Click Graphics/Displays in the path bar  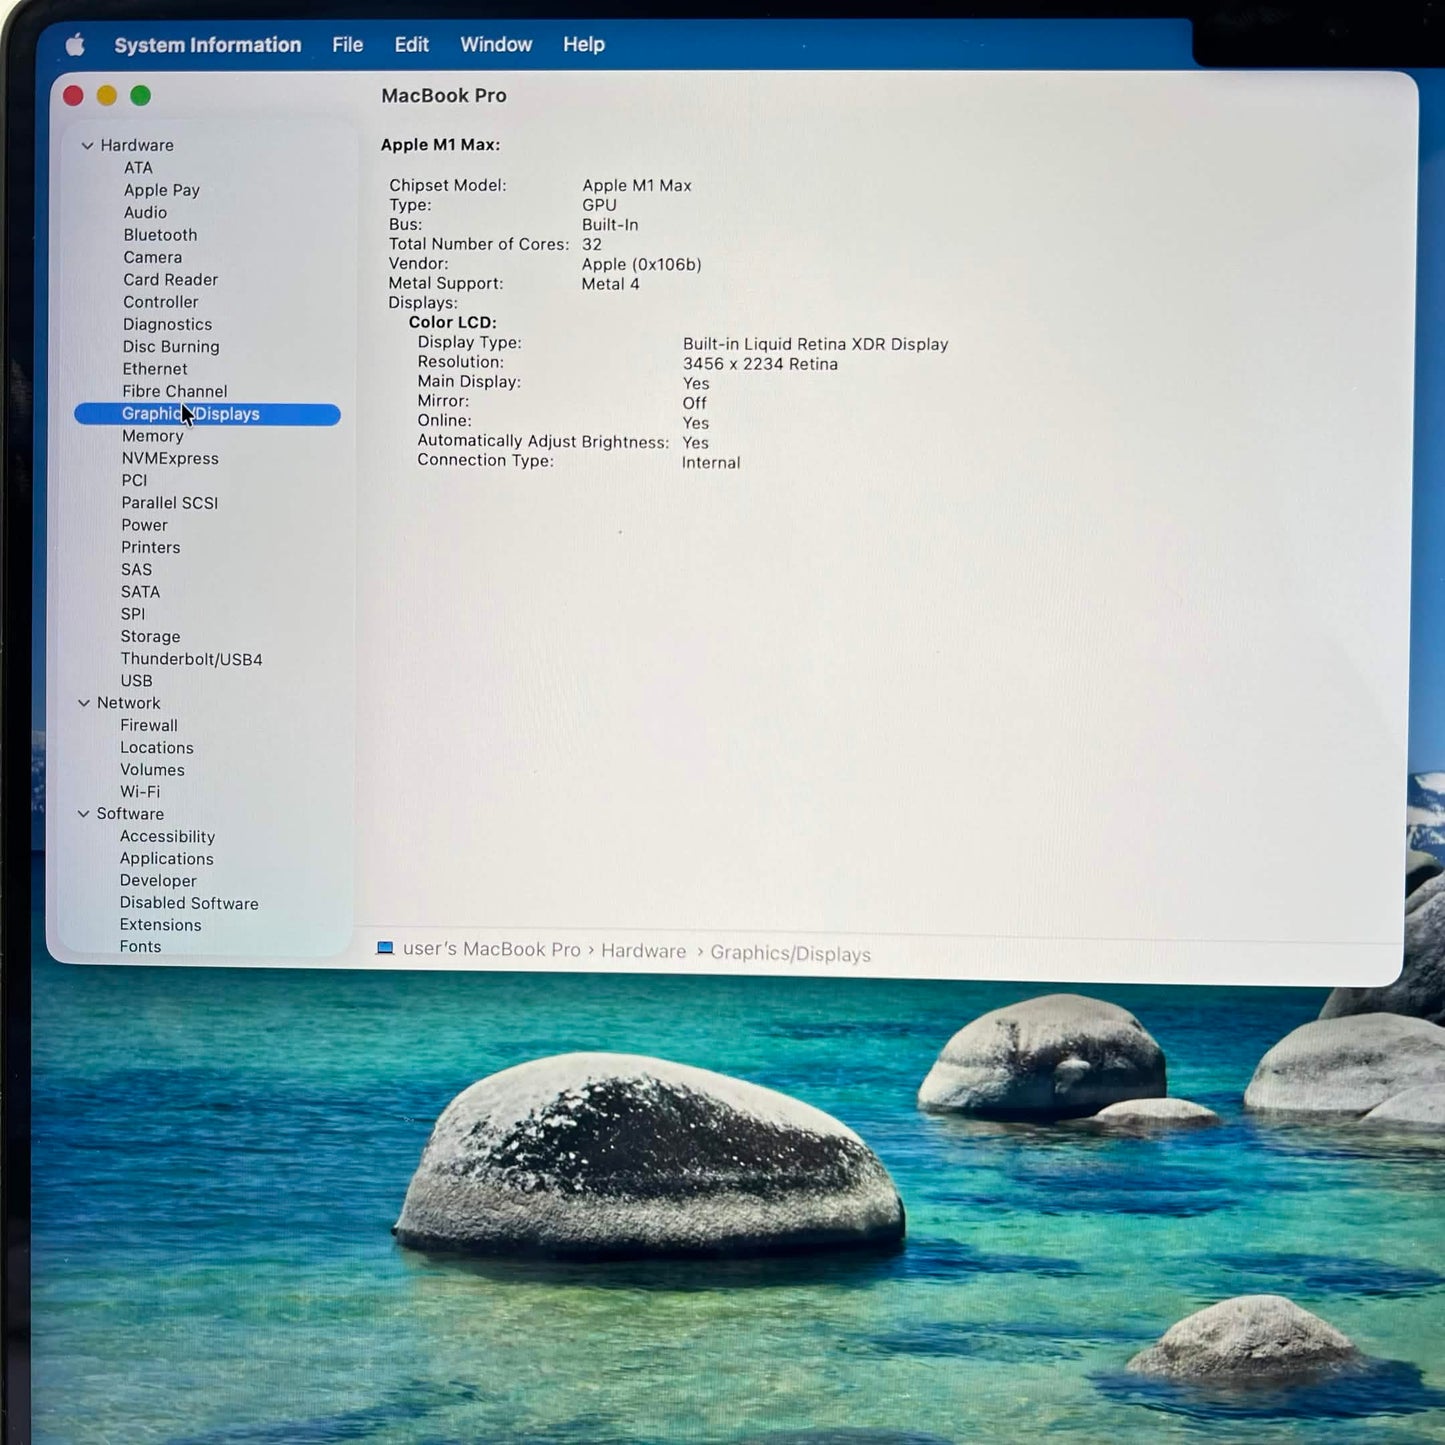click(791, 954)
